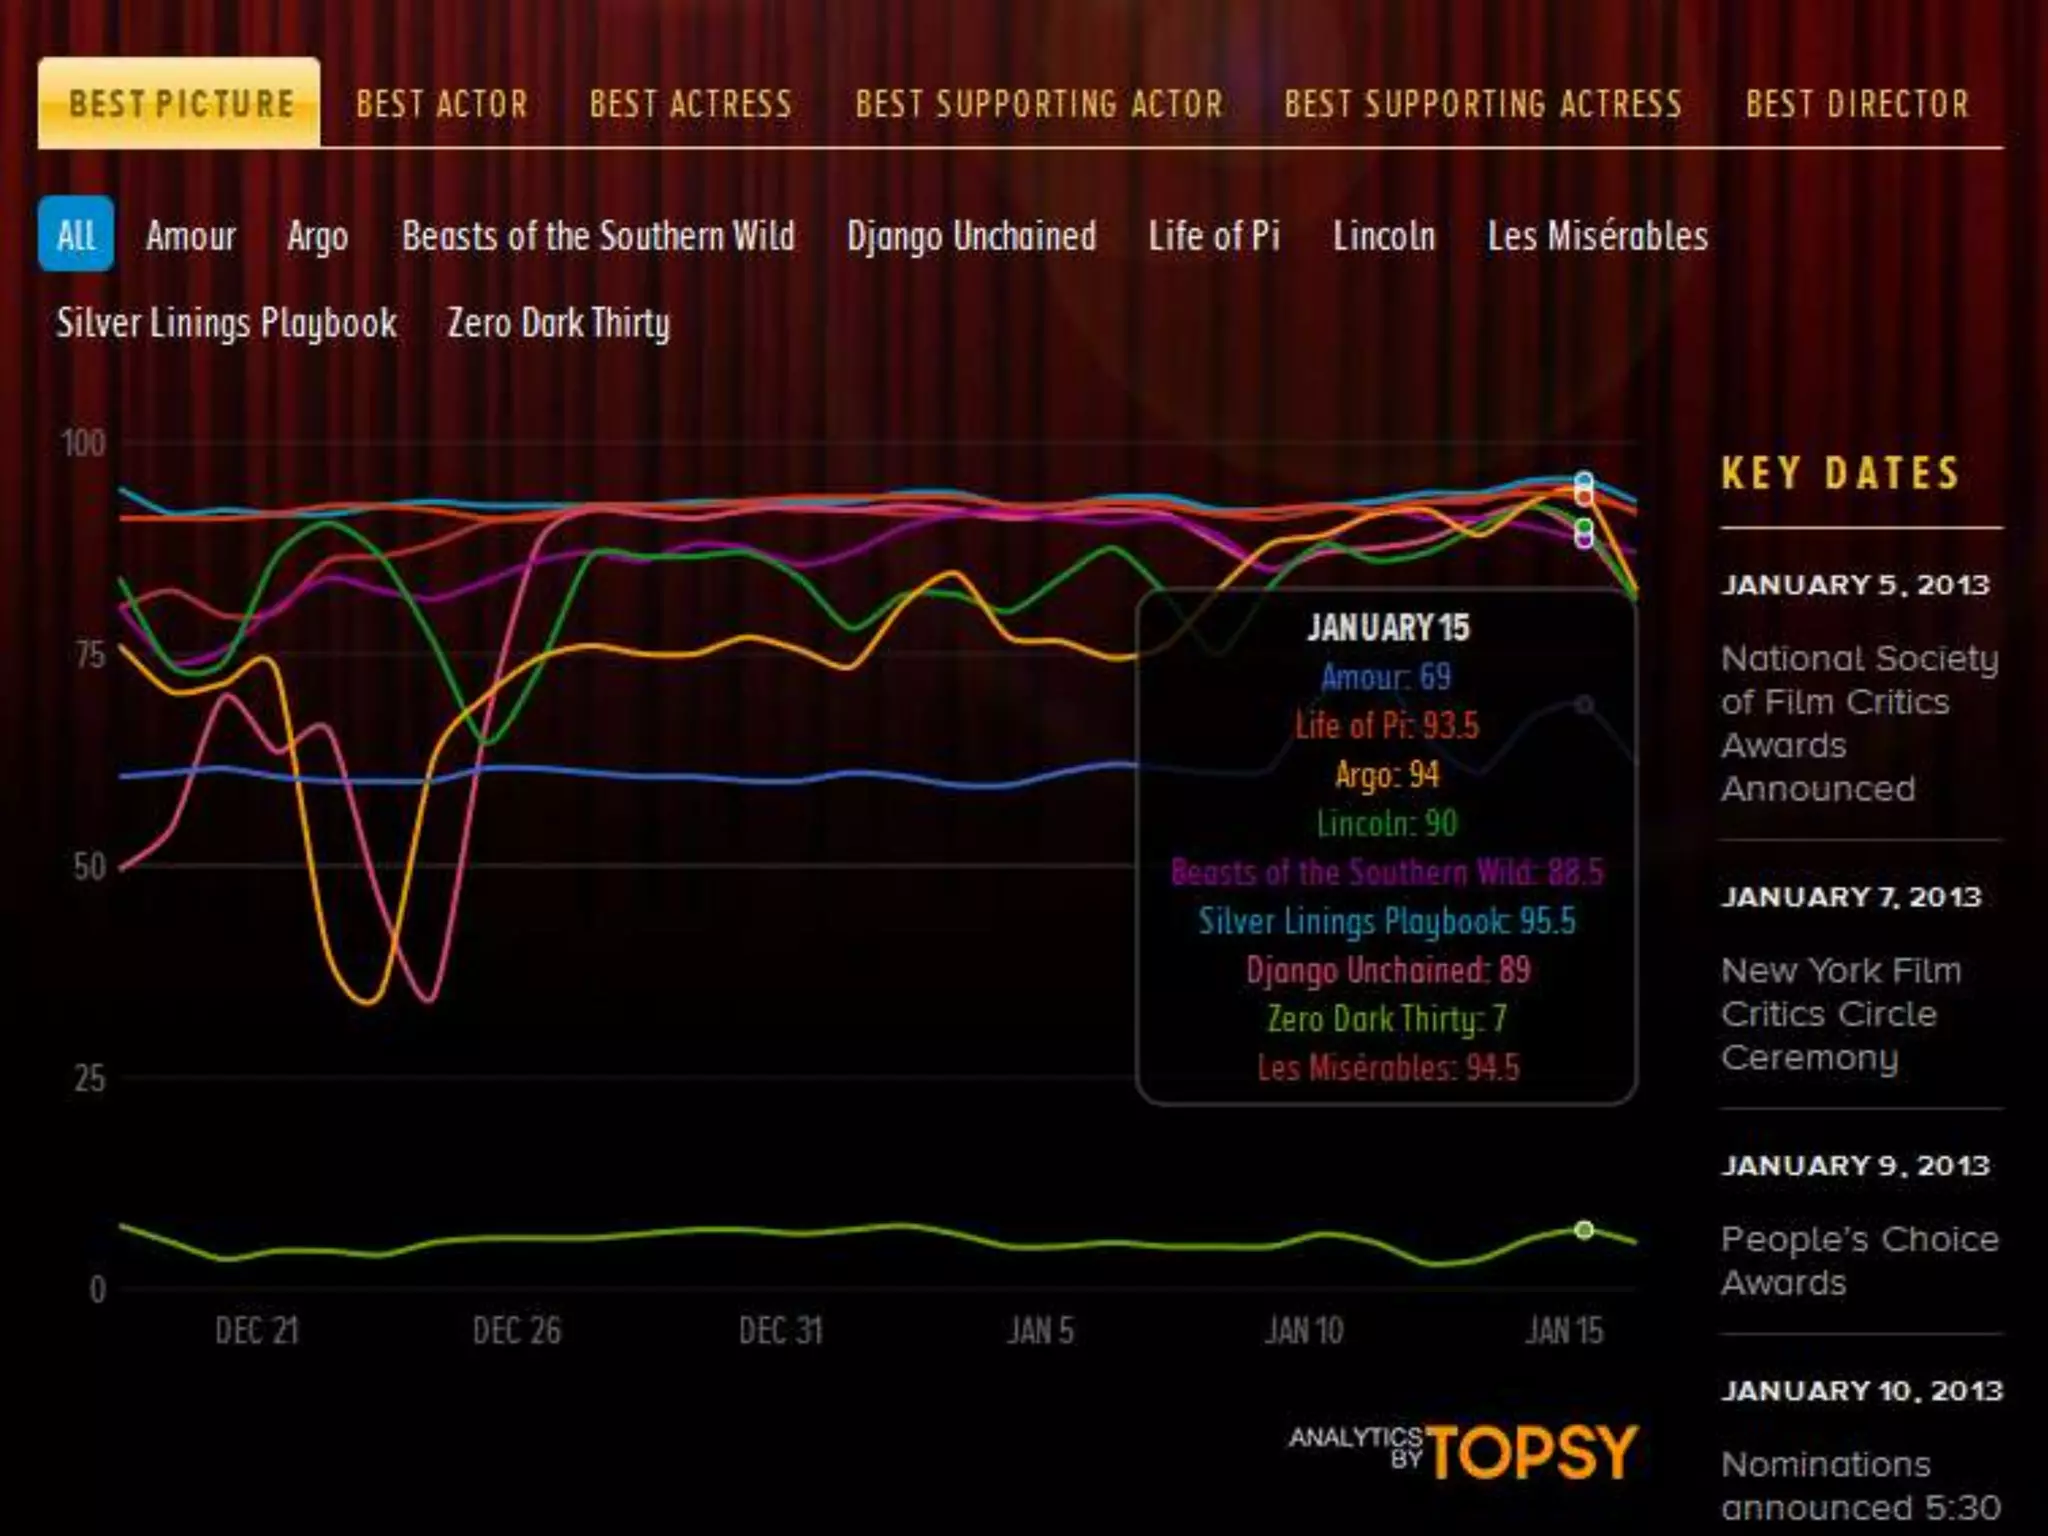Show only Beasts of the Southern Wild
This screenshot has height=1536, width=2048.
pos(598,237)
